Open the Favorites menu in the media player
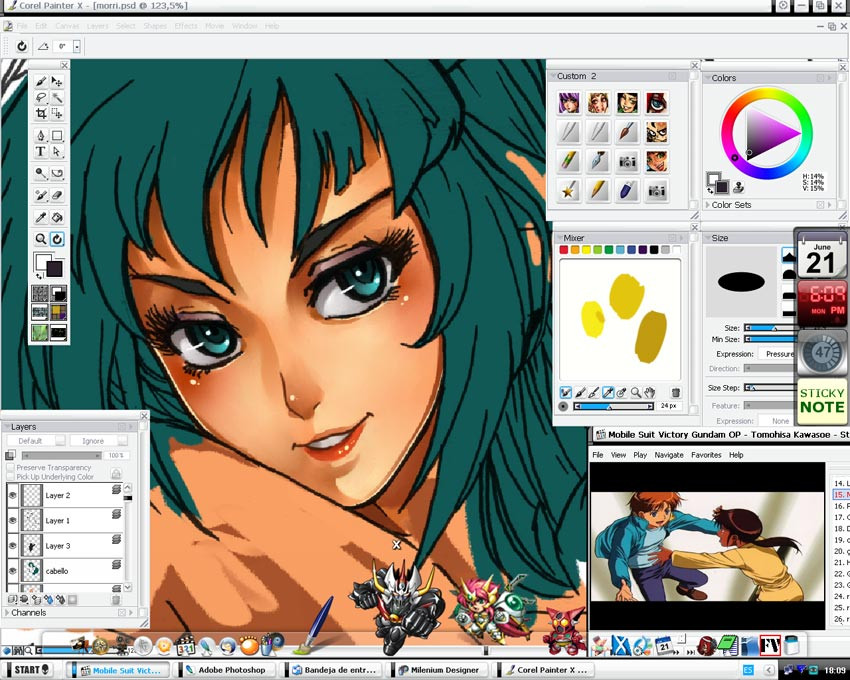 (x=706, y=455)
